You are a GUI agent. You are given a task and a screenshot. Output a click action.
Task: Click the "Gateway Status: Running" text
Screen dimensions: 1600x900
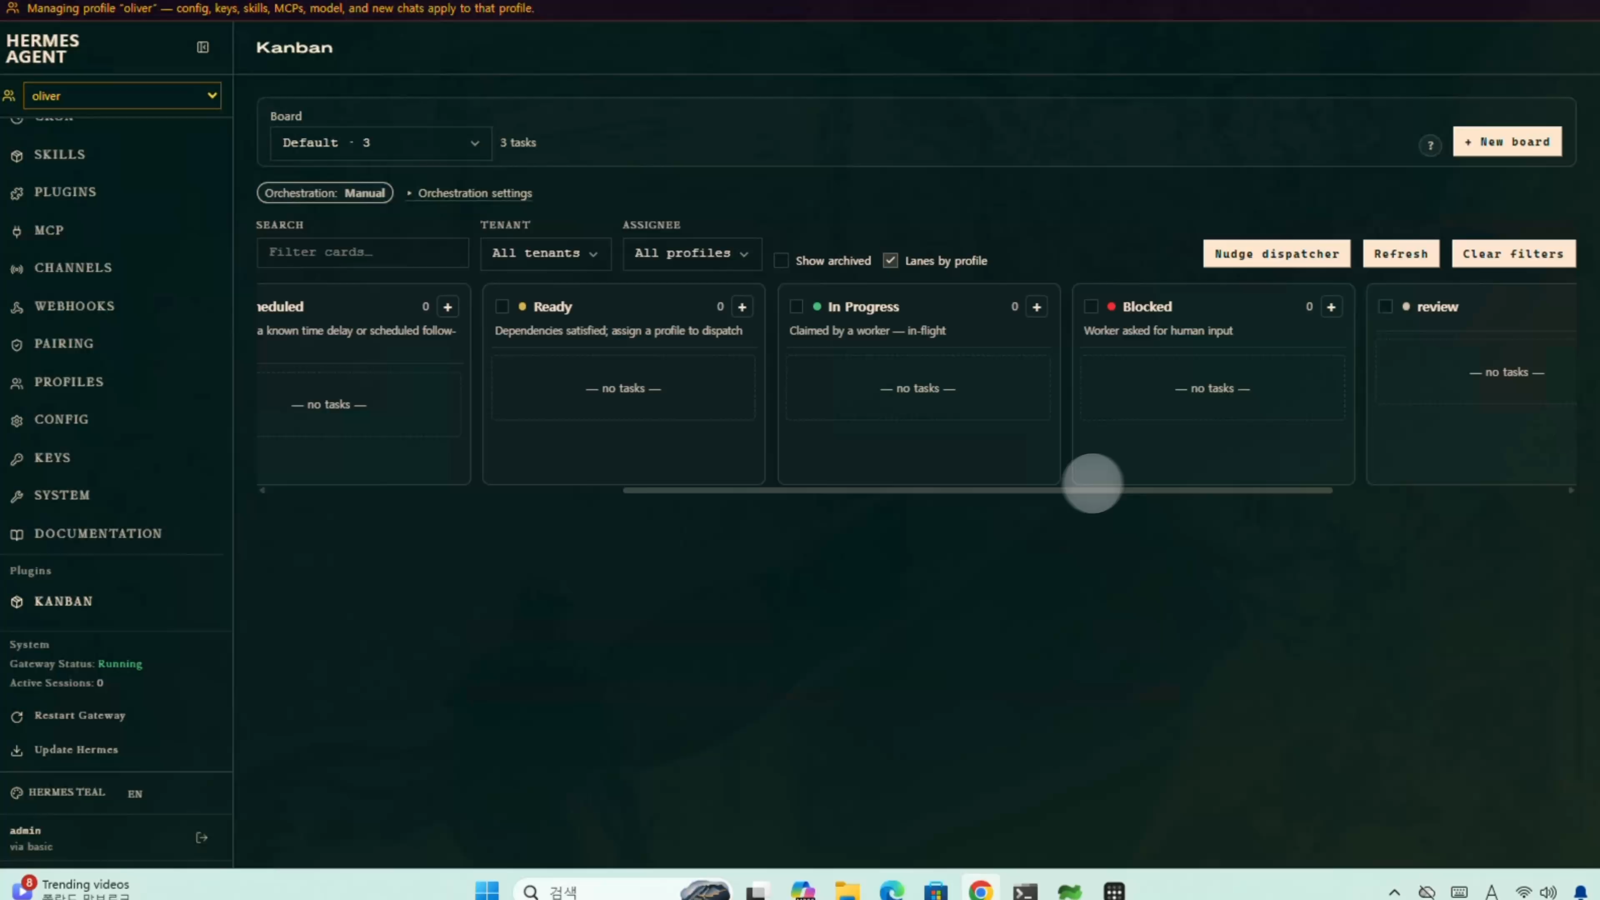click(x=76, y=664)
